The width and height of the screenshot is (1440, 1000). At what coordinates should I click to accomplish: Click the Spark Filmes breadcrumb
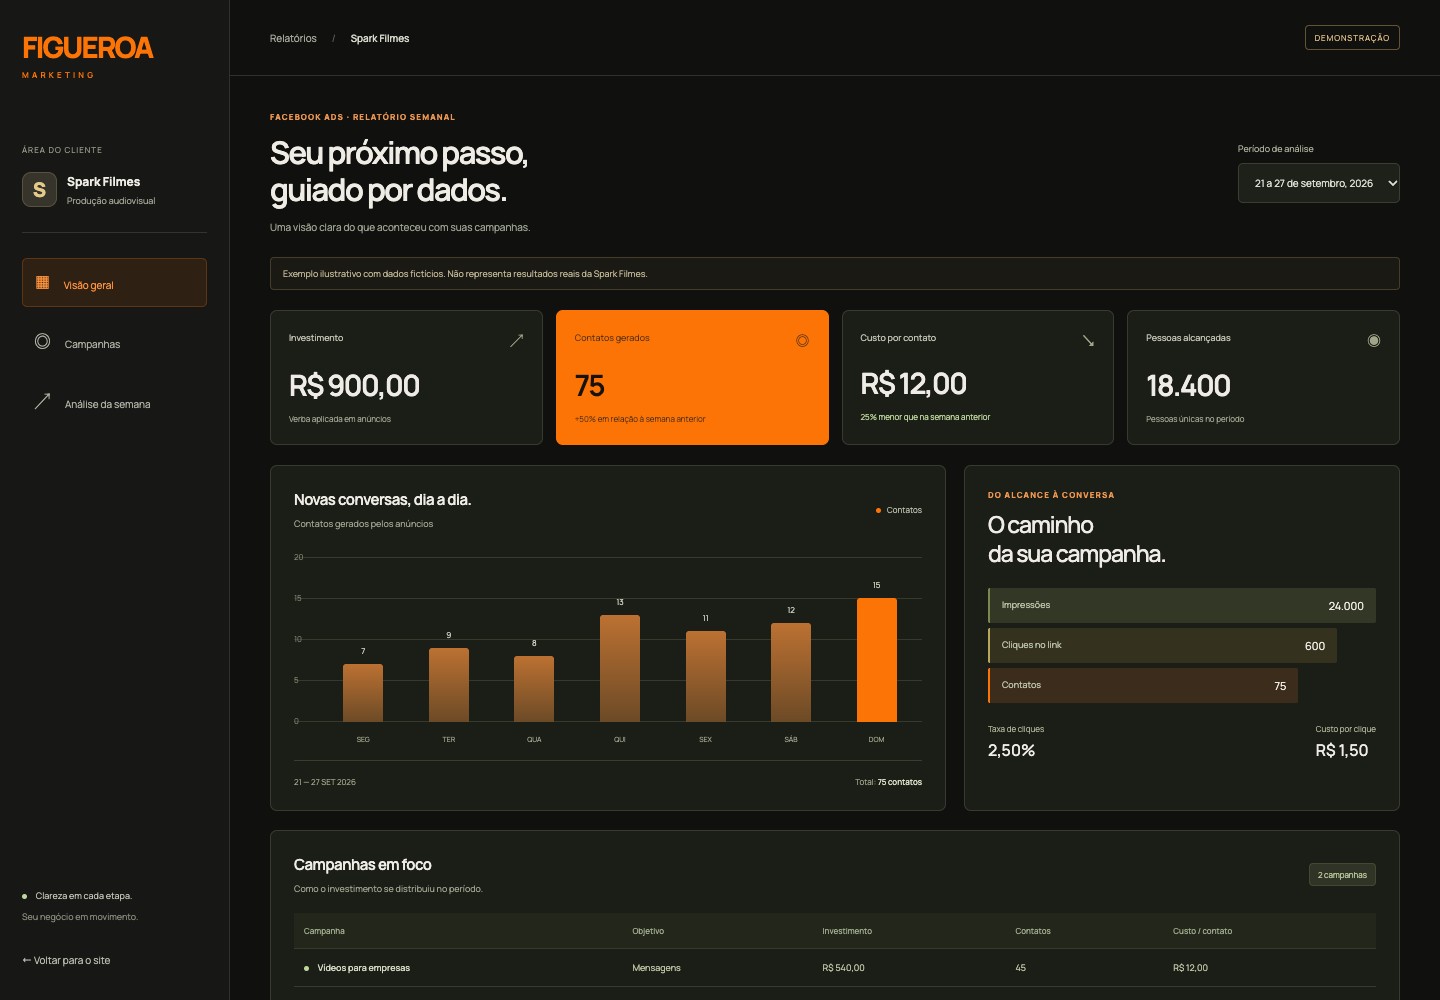pyautogui.click(x=380, y=39)
